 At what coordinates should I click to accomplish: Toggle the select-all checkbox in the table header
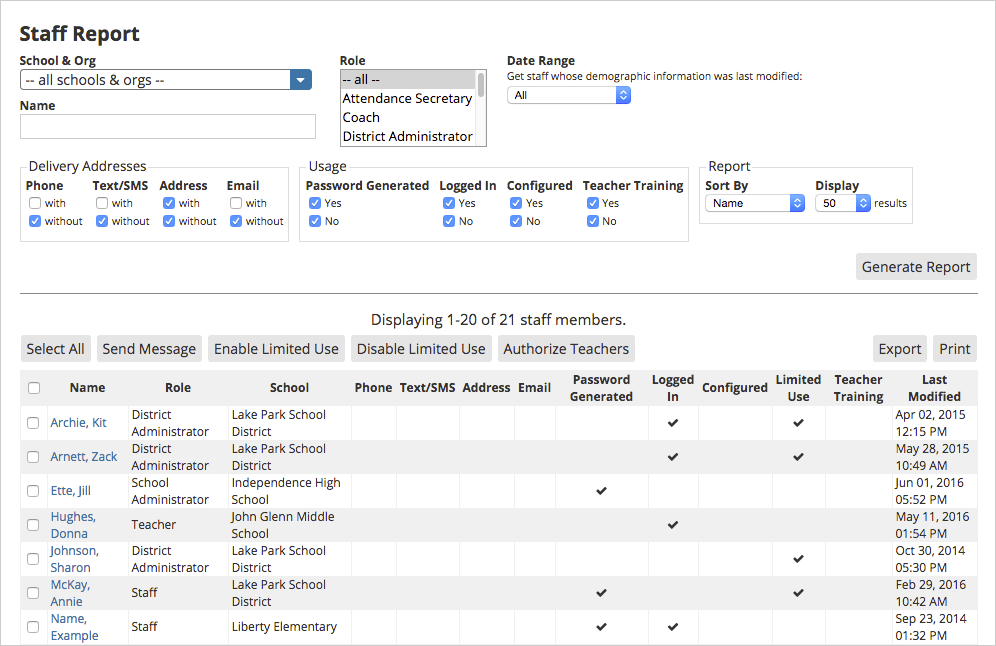point(33,387)
